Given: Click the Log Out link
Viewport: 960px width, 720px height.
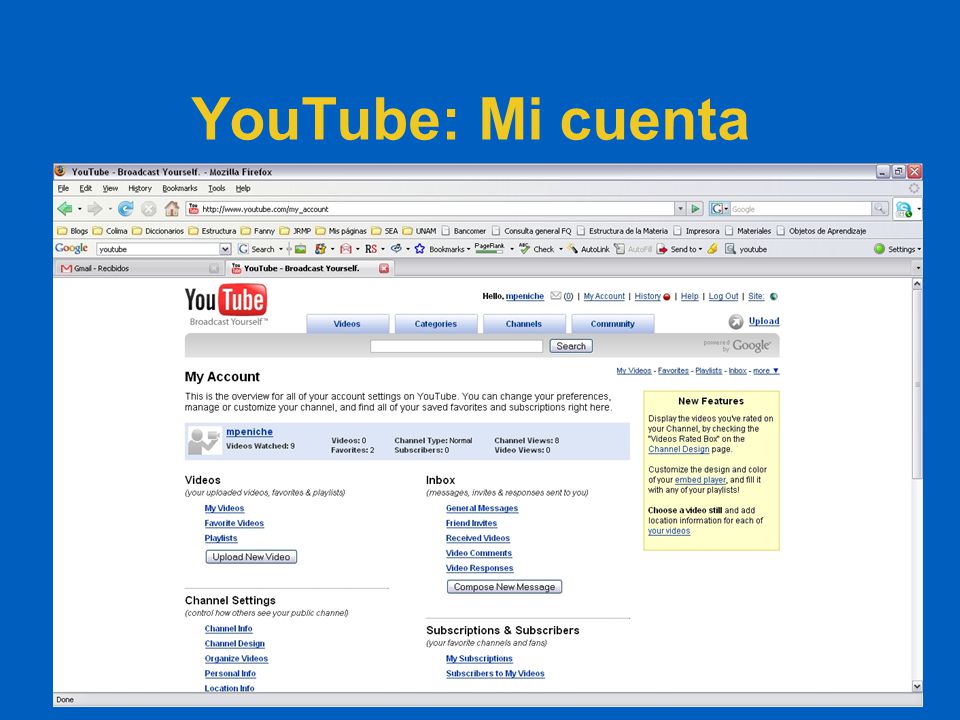Looking at the screenshot, I should point(723,296).
